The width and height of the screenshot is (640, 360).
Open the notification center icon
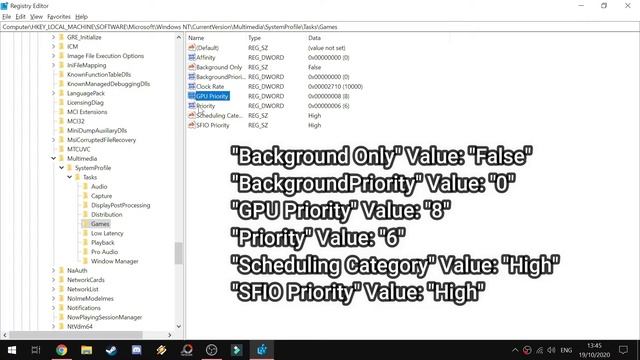coord(623,350)
